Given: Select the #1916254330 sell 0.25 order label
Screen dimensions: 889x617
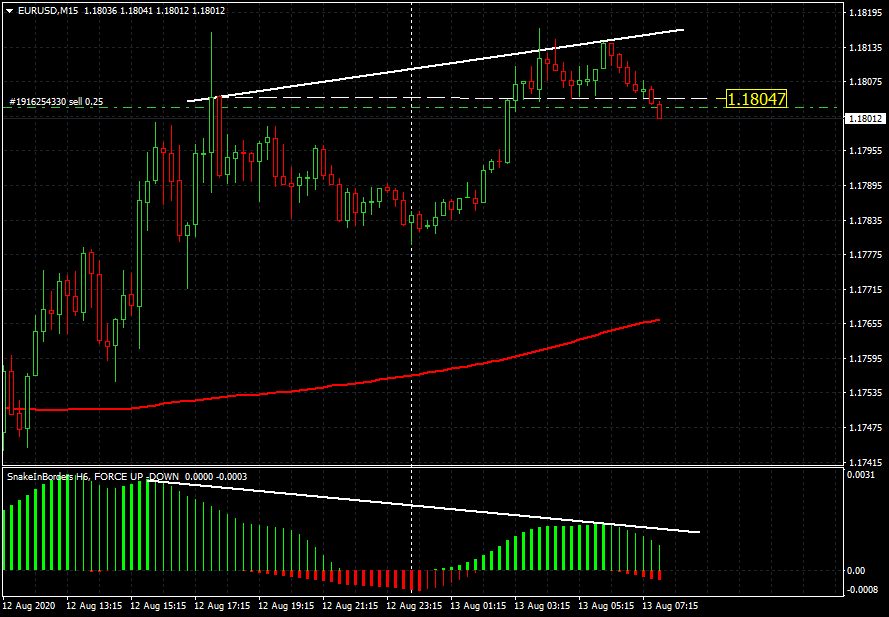Looking at the screenshot, I should point(56,102).
